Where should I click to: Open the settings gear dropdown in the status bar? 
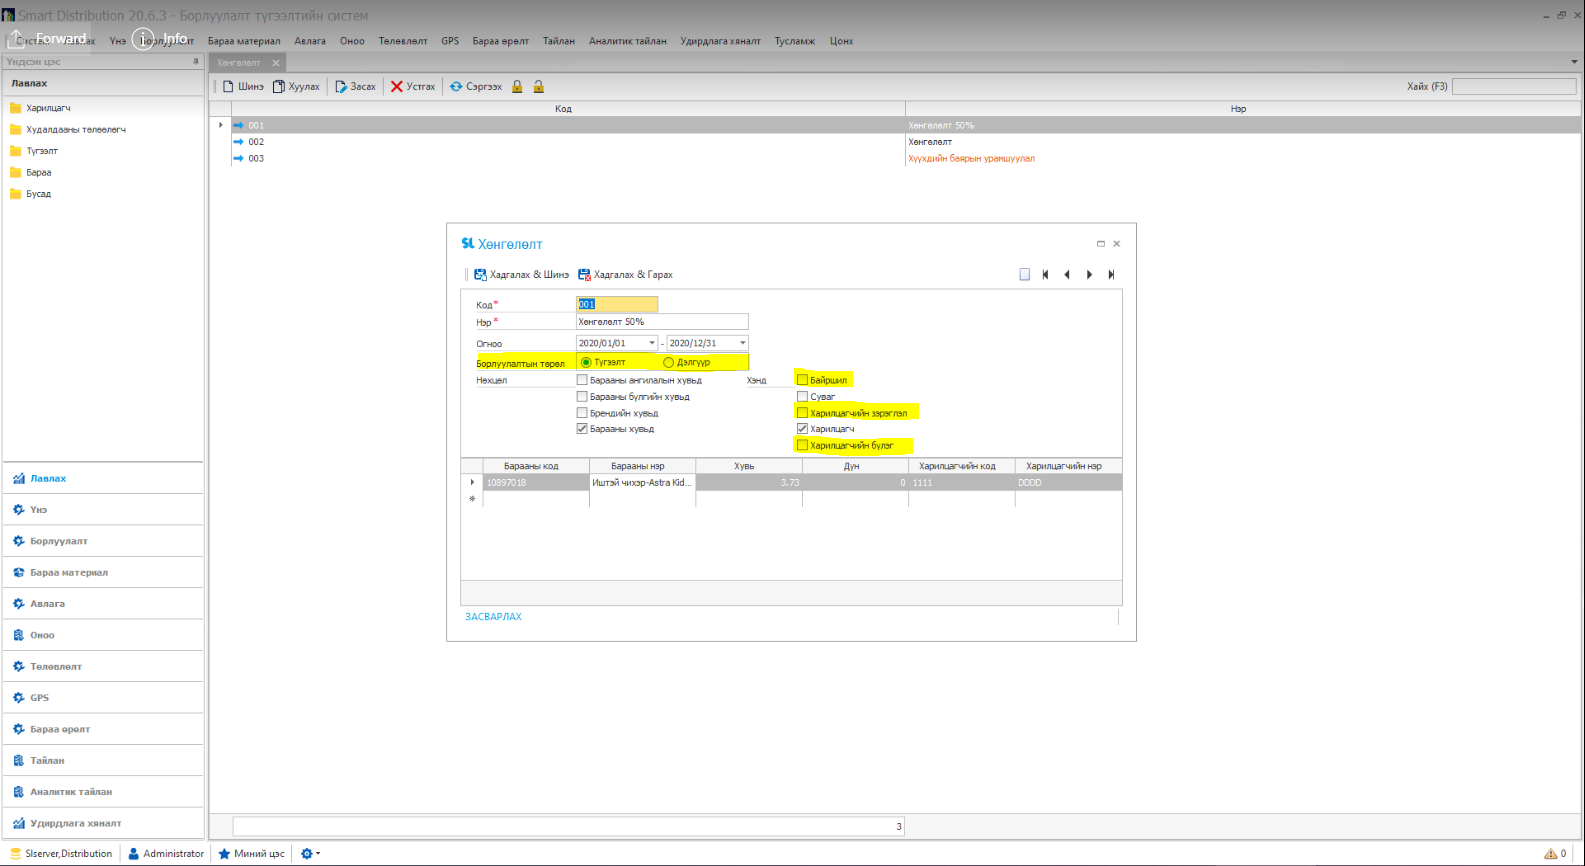(311, 854)
